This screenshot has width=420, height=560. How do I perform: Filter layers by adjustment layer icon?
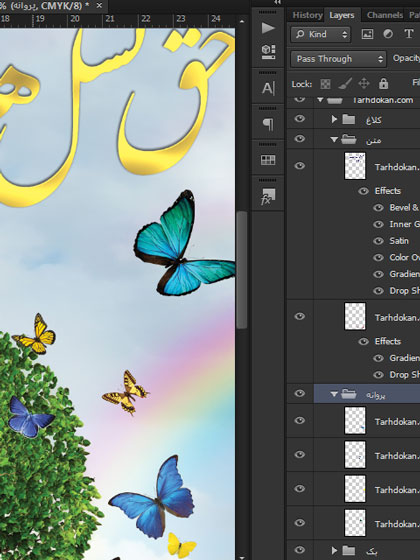388,34
